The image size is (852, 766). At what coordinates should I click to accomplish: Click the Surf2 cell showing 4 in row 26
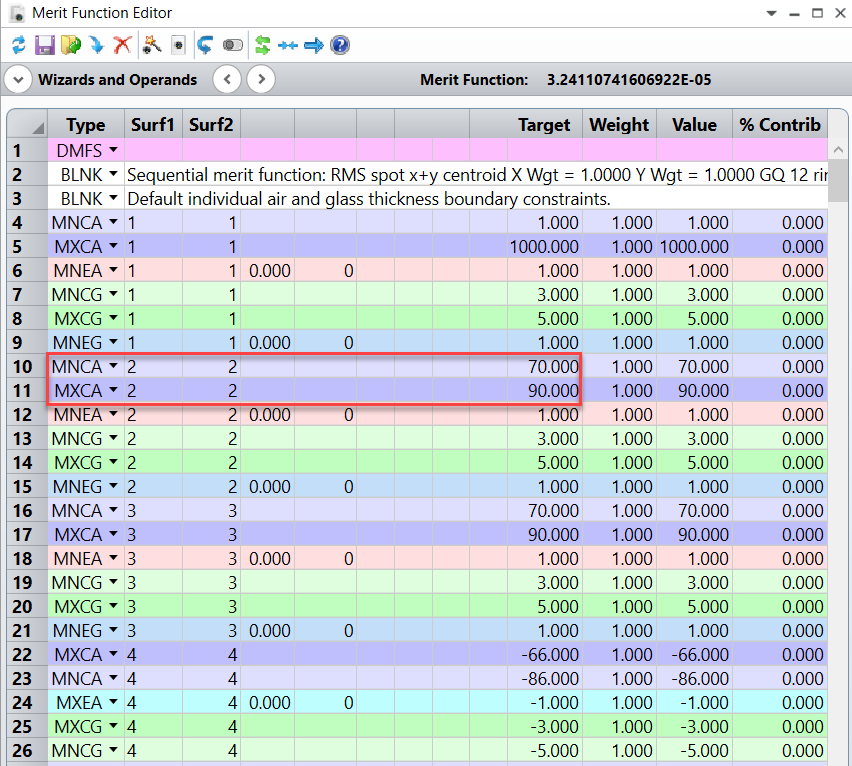tap(211, 750)
